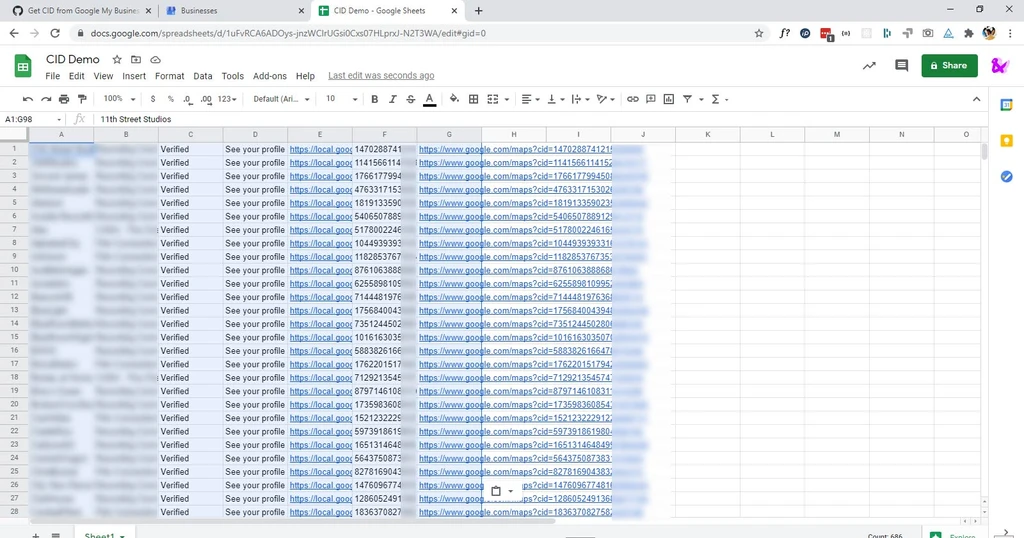Create a filter
This screenshot has height=538, width=1024.
[688, 99]
